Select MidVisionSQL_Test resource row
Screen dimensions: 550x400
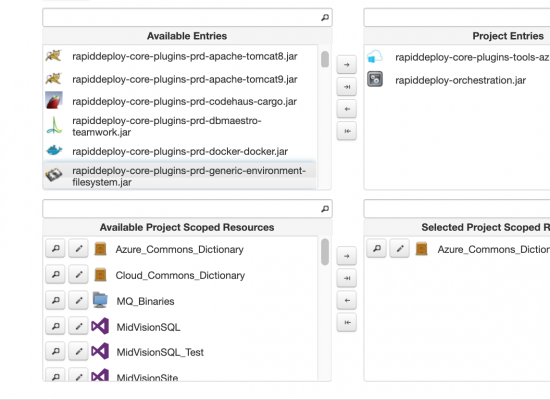pos(180,352)
